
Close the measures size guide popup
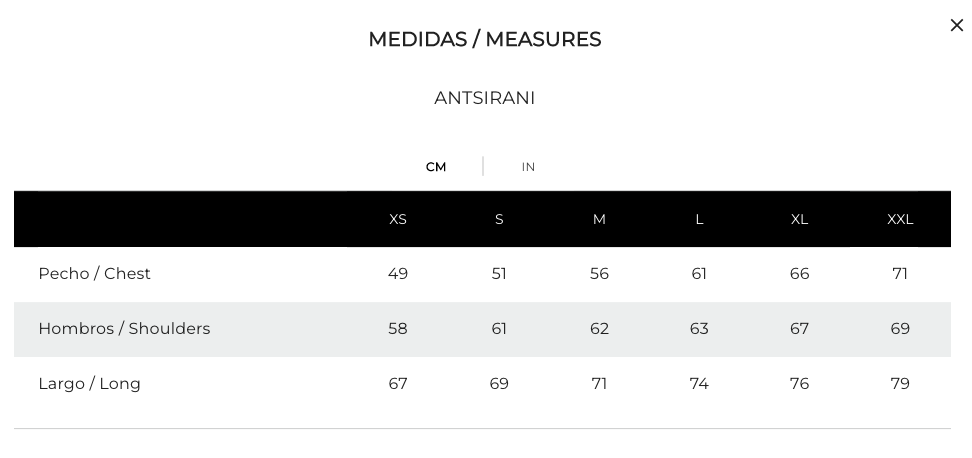coord(957,25)
